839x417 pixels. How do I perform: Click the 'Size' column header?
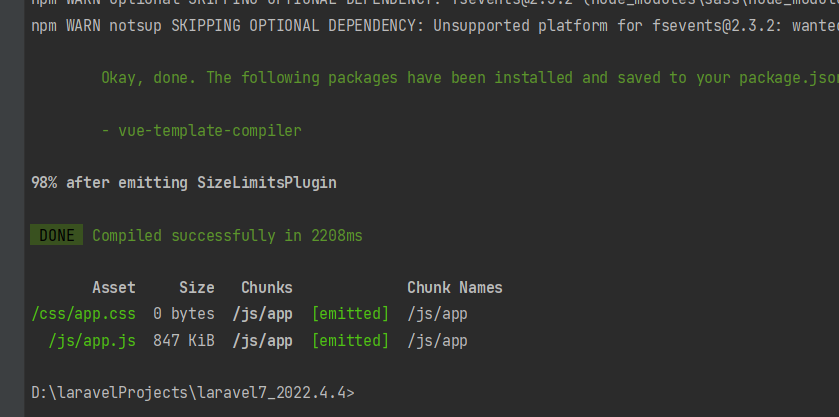coord(197,287)
